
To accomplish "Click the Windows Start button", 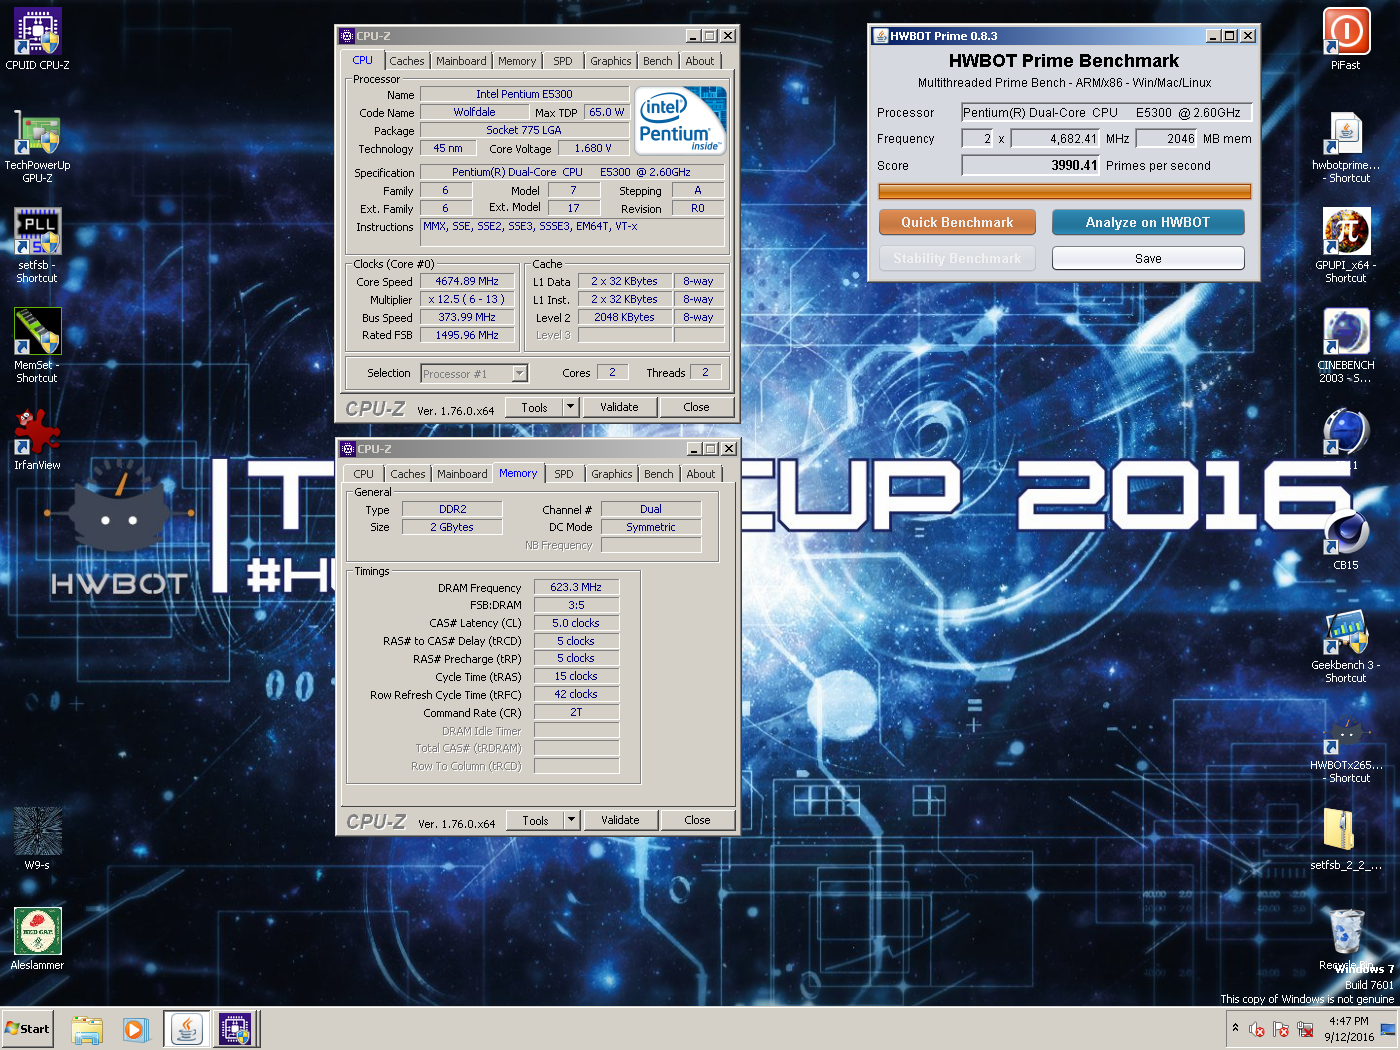I will point(27,1028).
